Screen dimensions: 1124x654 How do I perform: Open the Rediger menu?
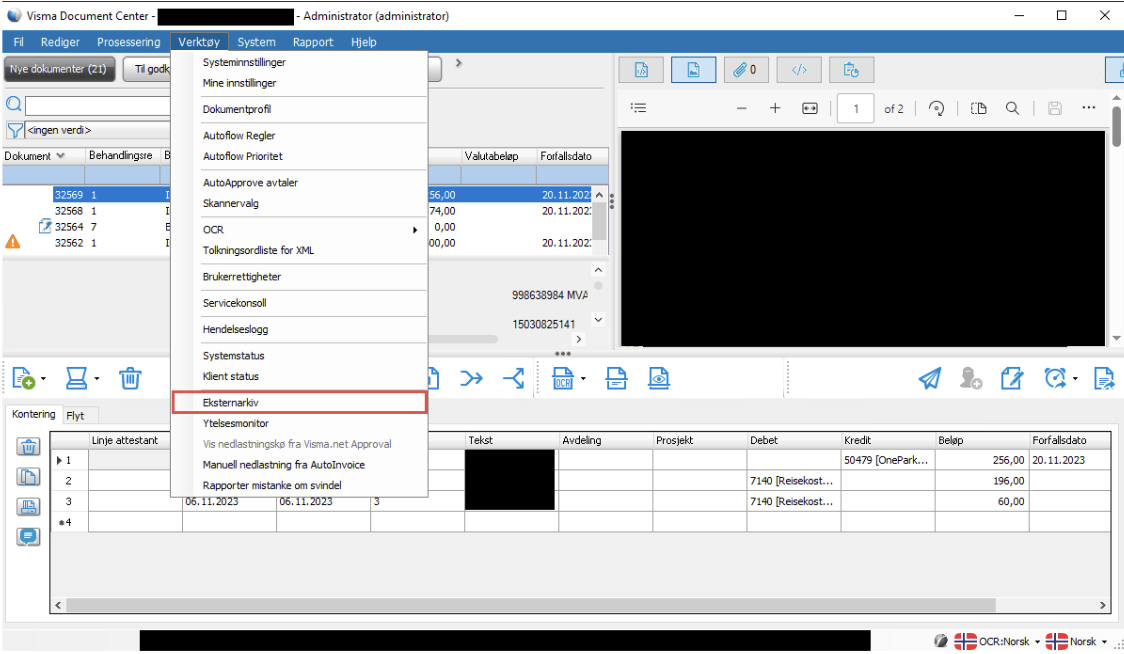60,42
